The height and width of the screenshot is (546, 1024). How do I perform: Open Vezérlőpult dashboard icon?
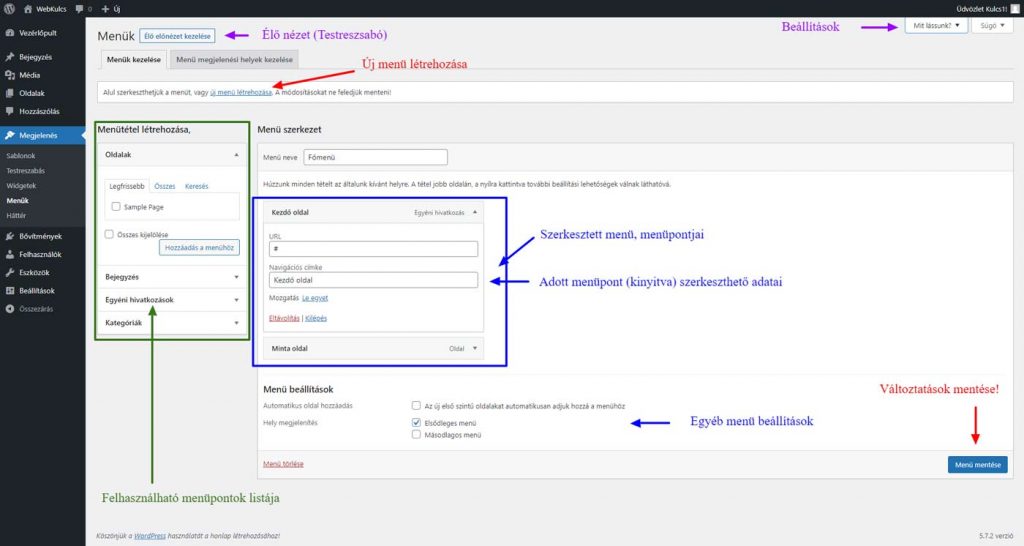[x=10, y=33]
